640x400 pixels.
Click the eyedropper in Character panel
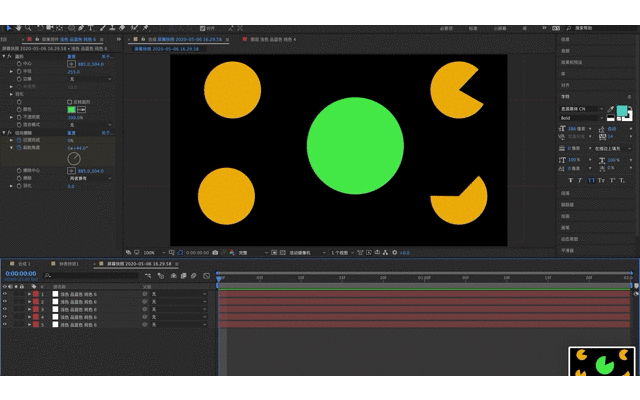(611, 109)
